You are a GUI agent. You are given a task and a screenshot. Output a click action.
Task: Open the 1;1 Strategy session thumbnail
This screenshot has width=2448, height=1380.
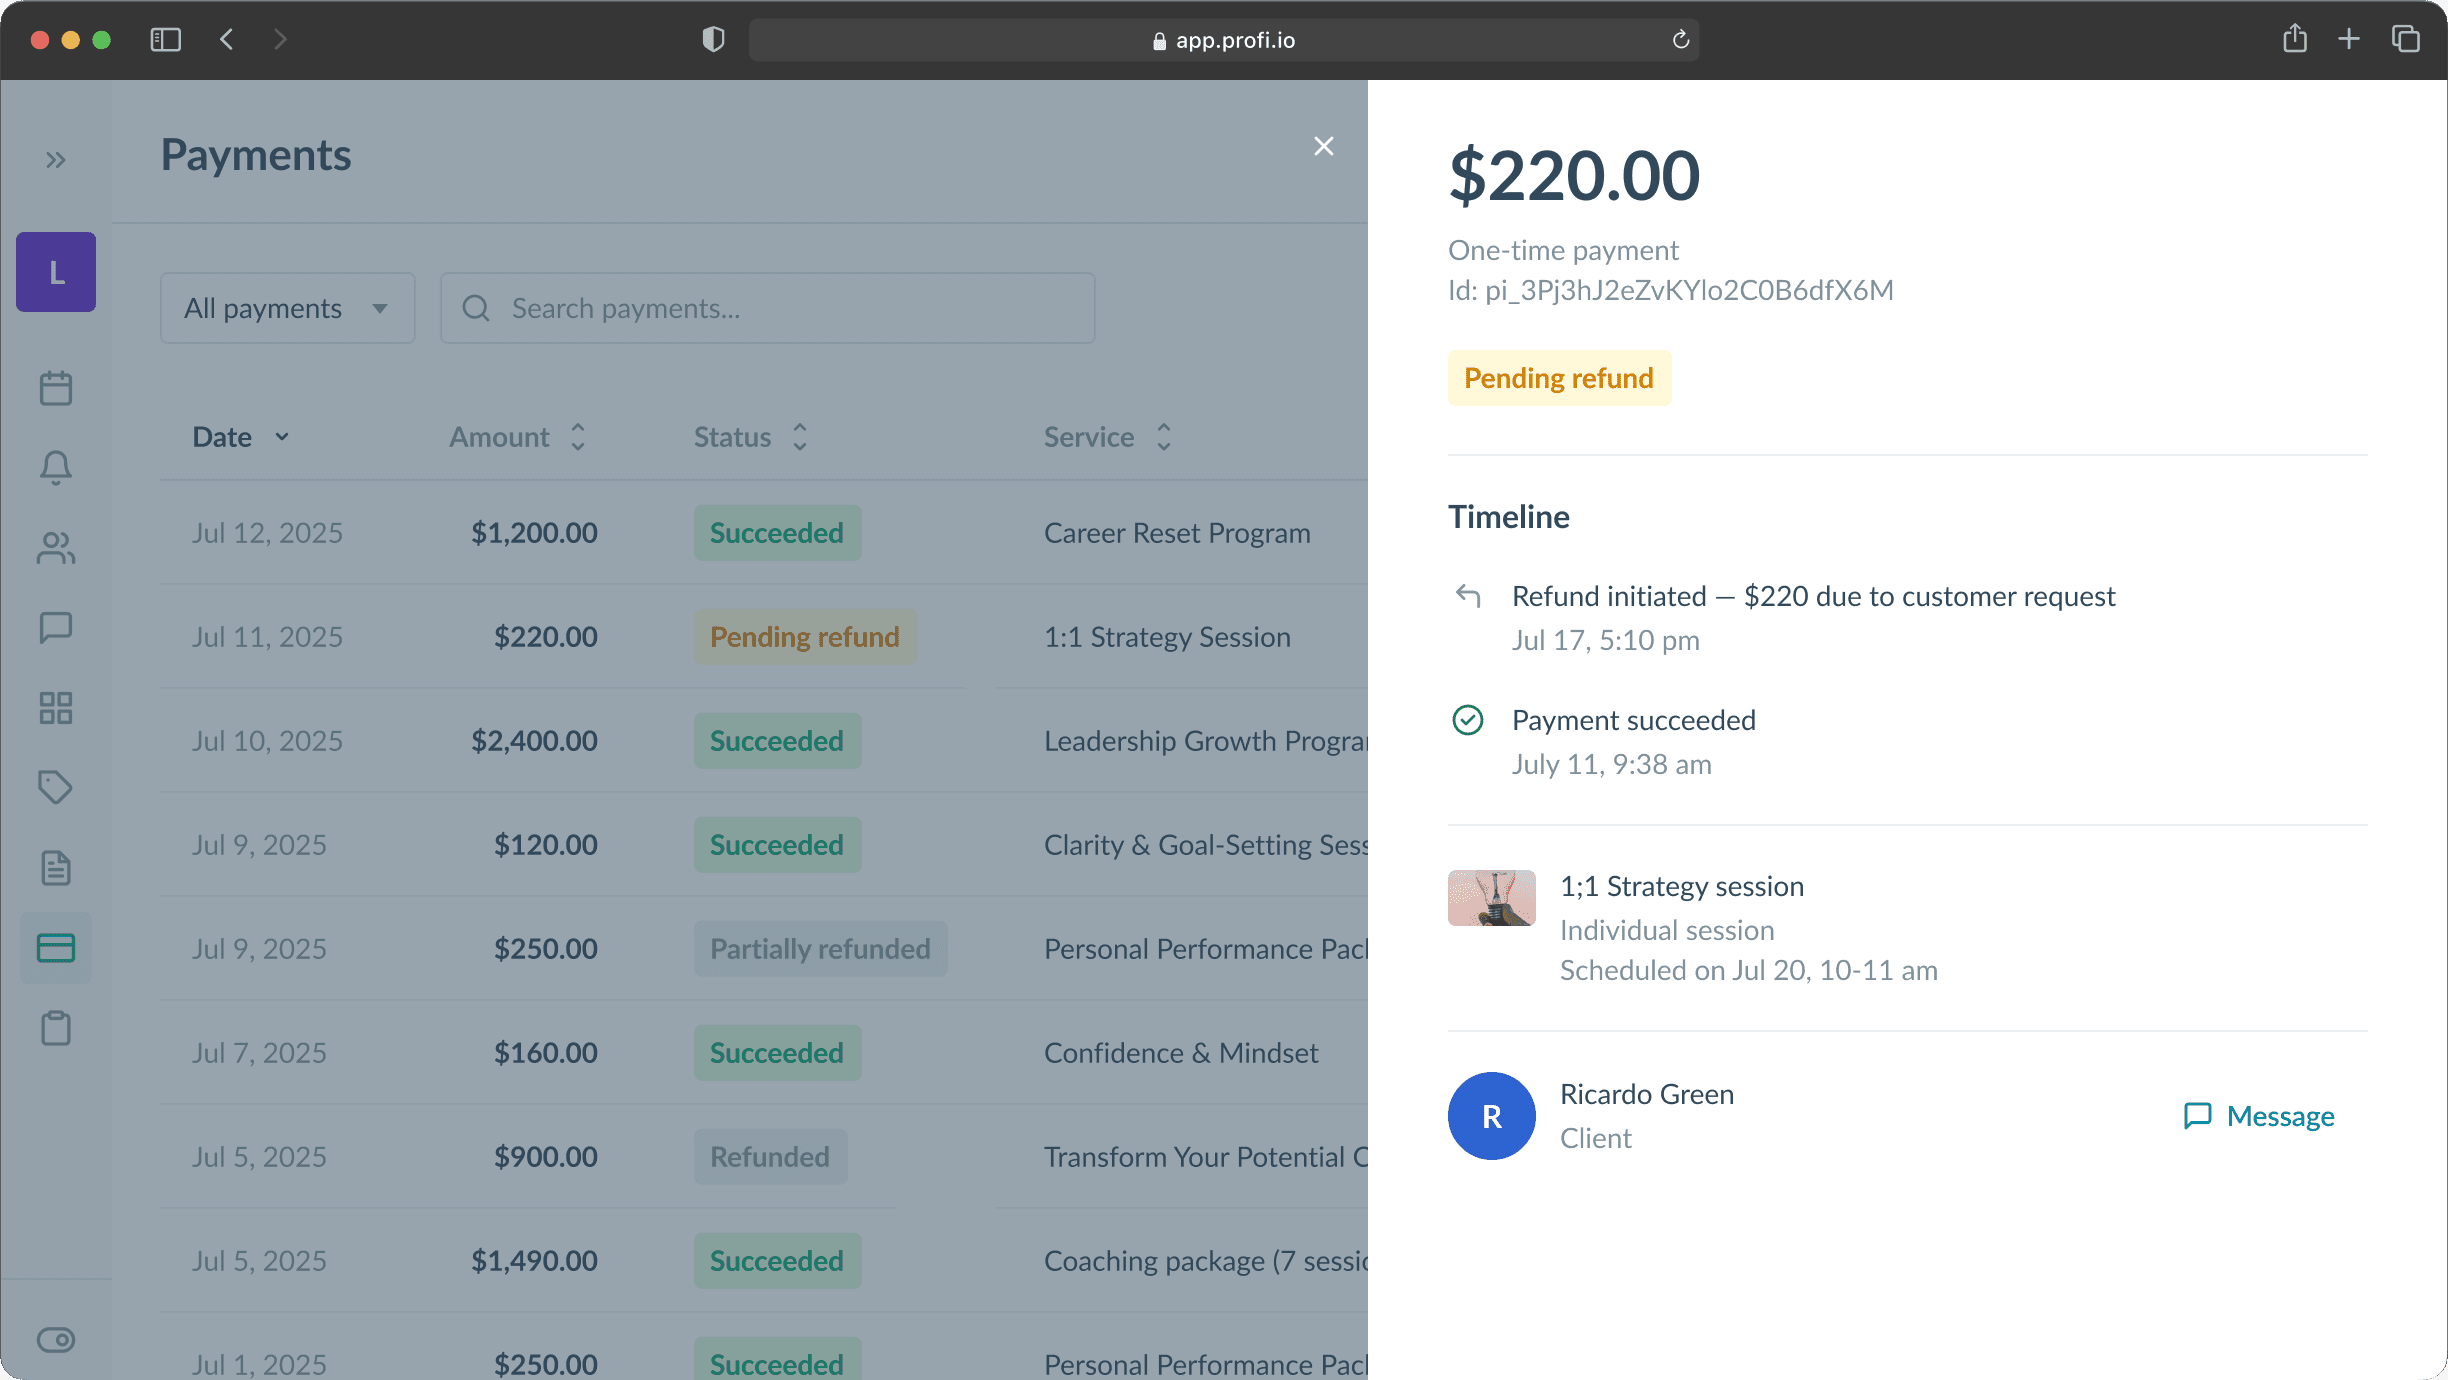coord(1491,898)
